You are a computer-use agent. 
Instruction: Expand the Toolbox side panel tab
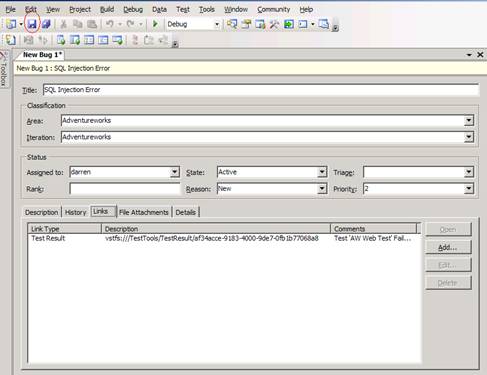tap(4, 69)
